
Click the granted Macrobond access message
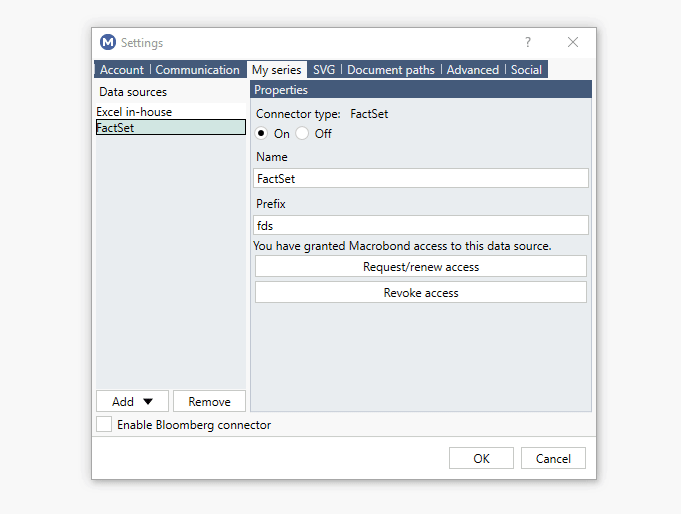pyautogui.click(x=402, y=246)
